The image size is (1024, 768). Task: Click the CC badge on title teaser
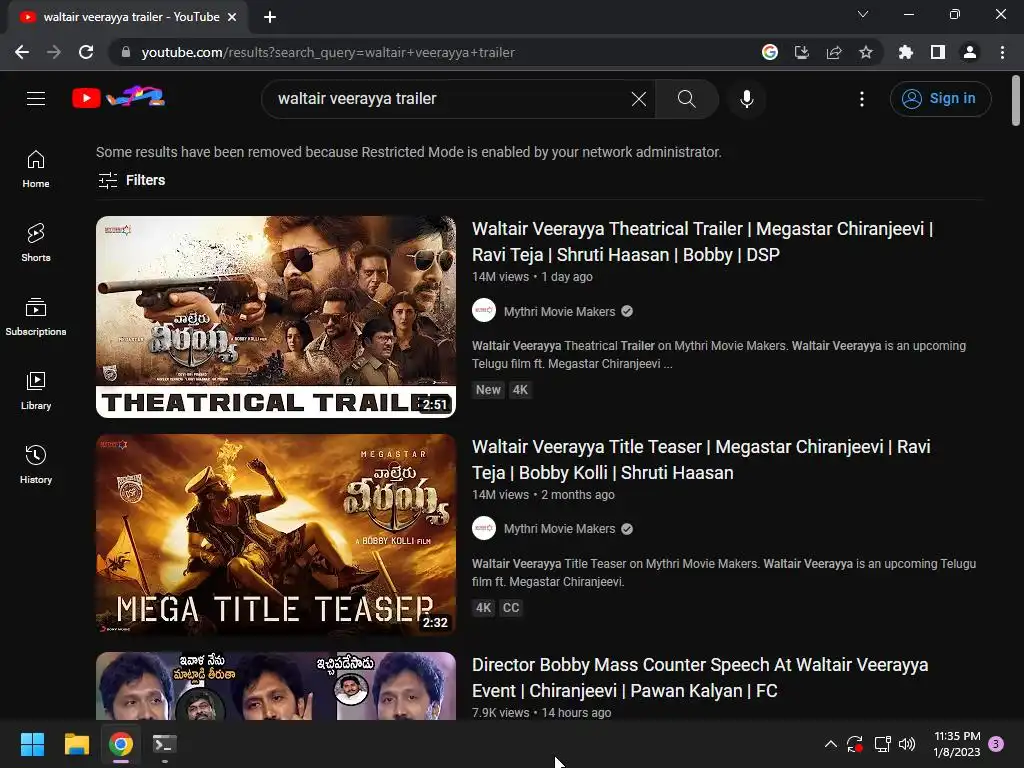pos(511,608)
